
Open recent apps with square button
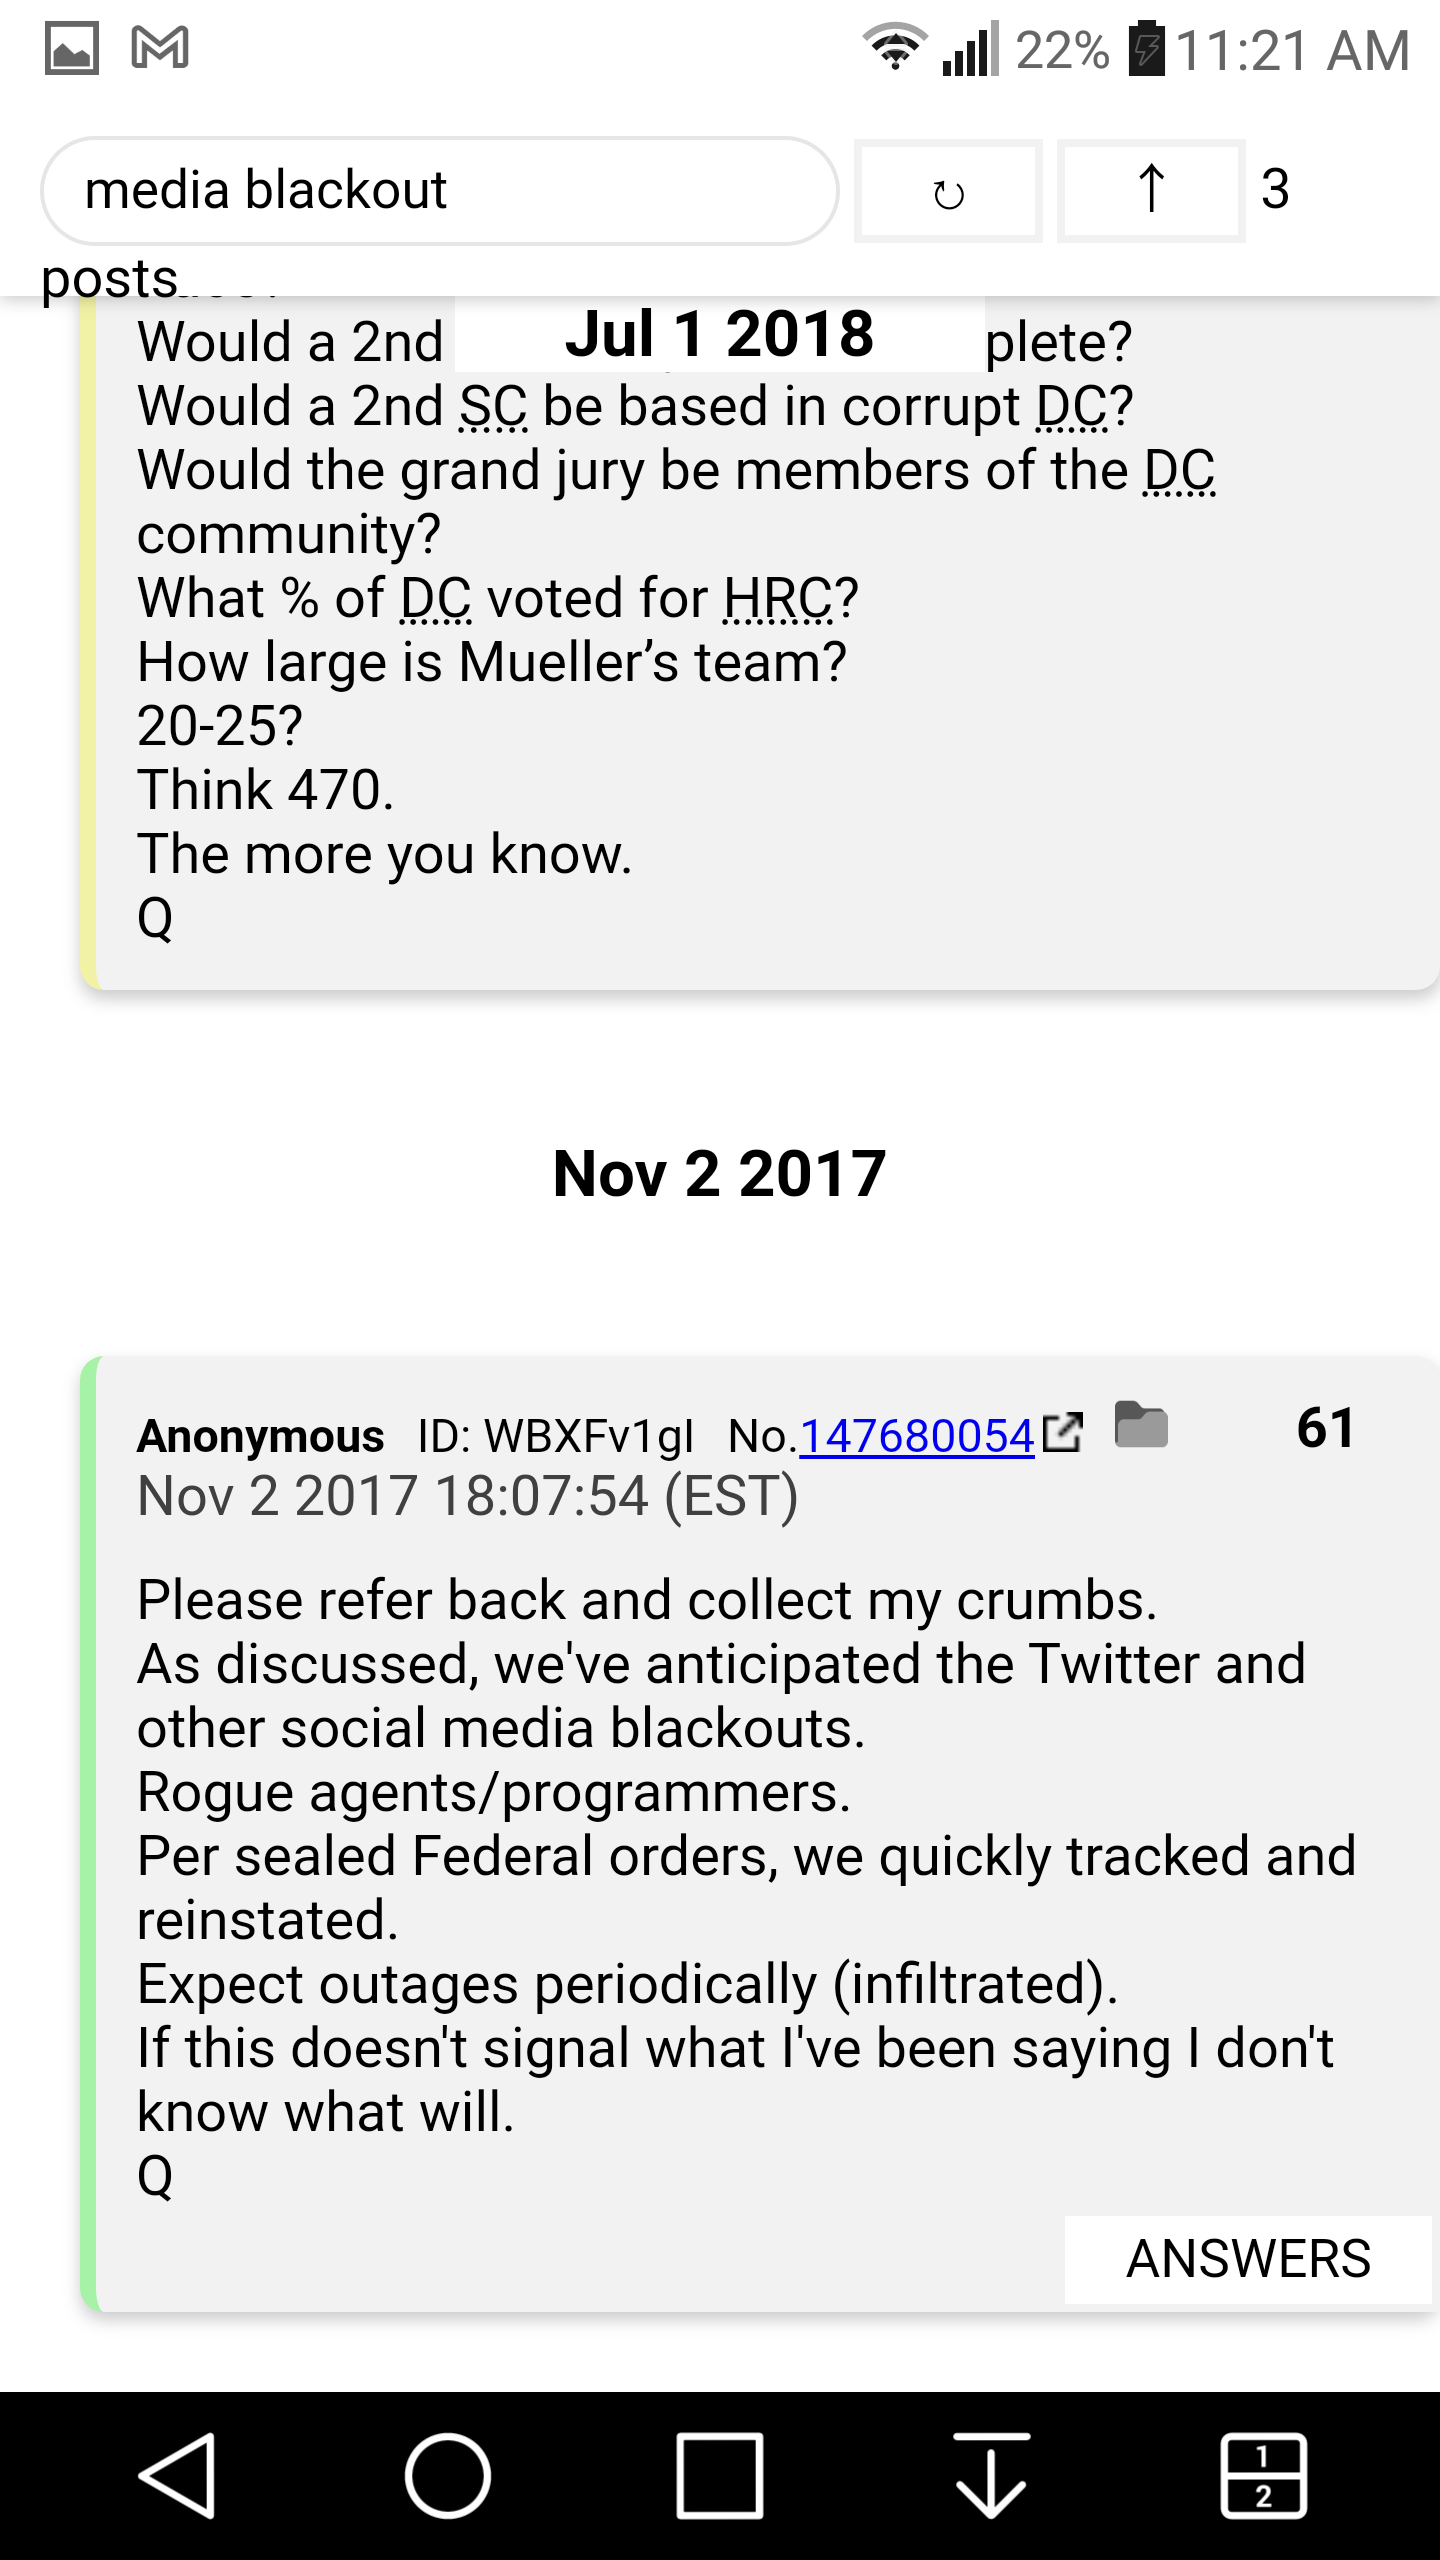click(720, 2475)
